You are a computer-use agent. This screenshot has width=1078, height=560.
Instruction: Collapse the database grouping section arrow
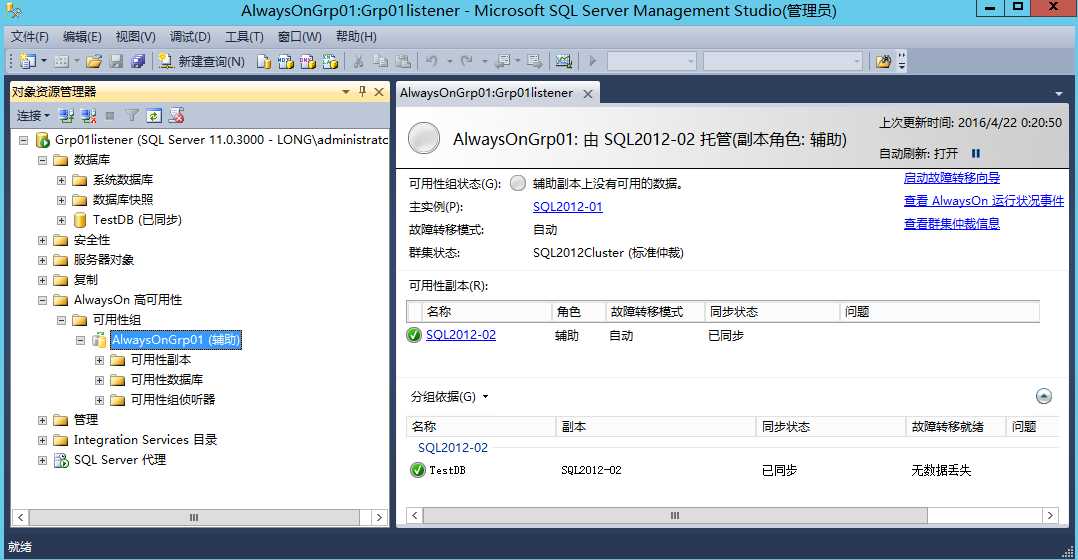[1044, 396]
